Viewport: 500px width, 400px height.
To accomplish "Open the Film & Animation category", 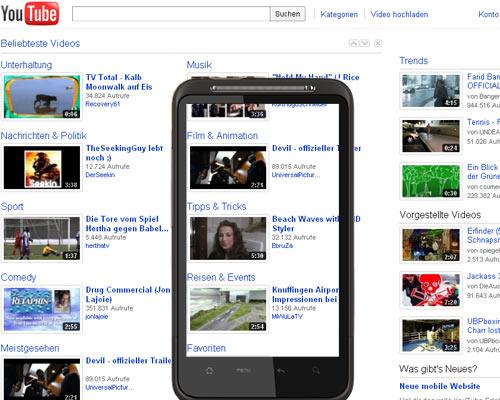I will pyautogui.click(x=222, y=136).
